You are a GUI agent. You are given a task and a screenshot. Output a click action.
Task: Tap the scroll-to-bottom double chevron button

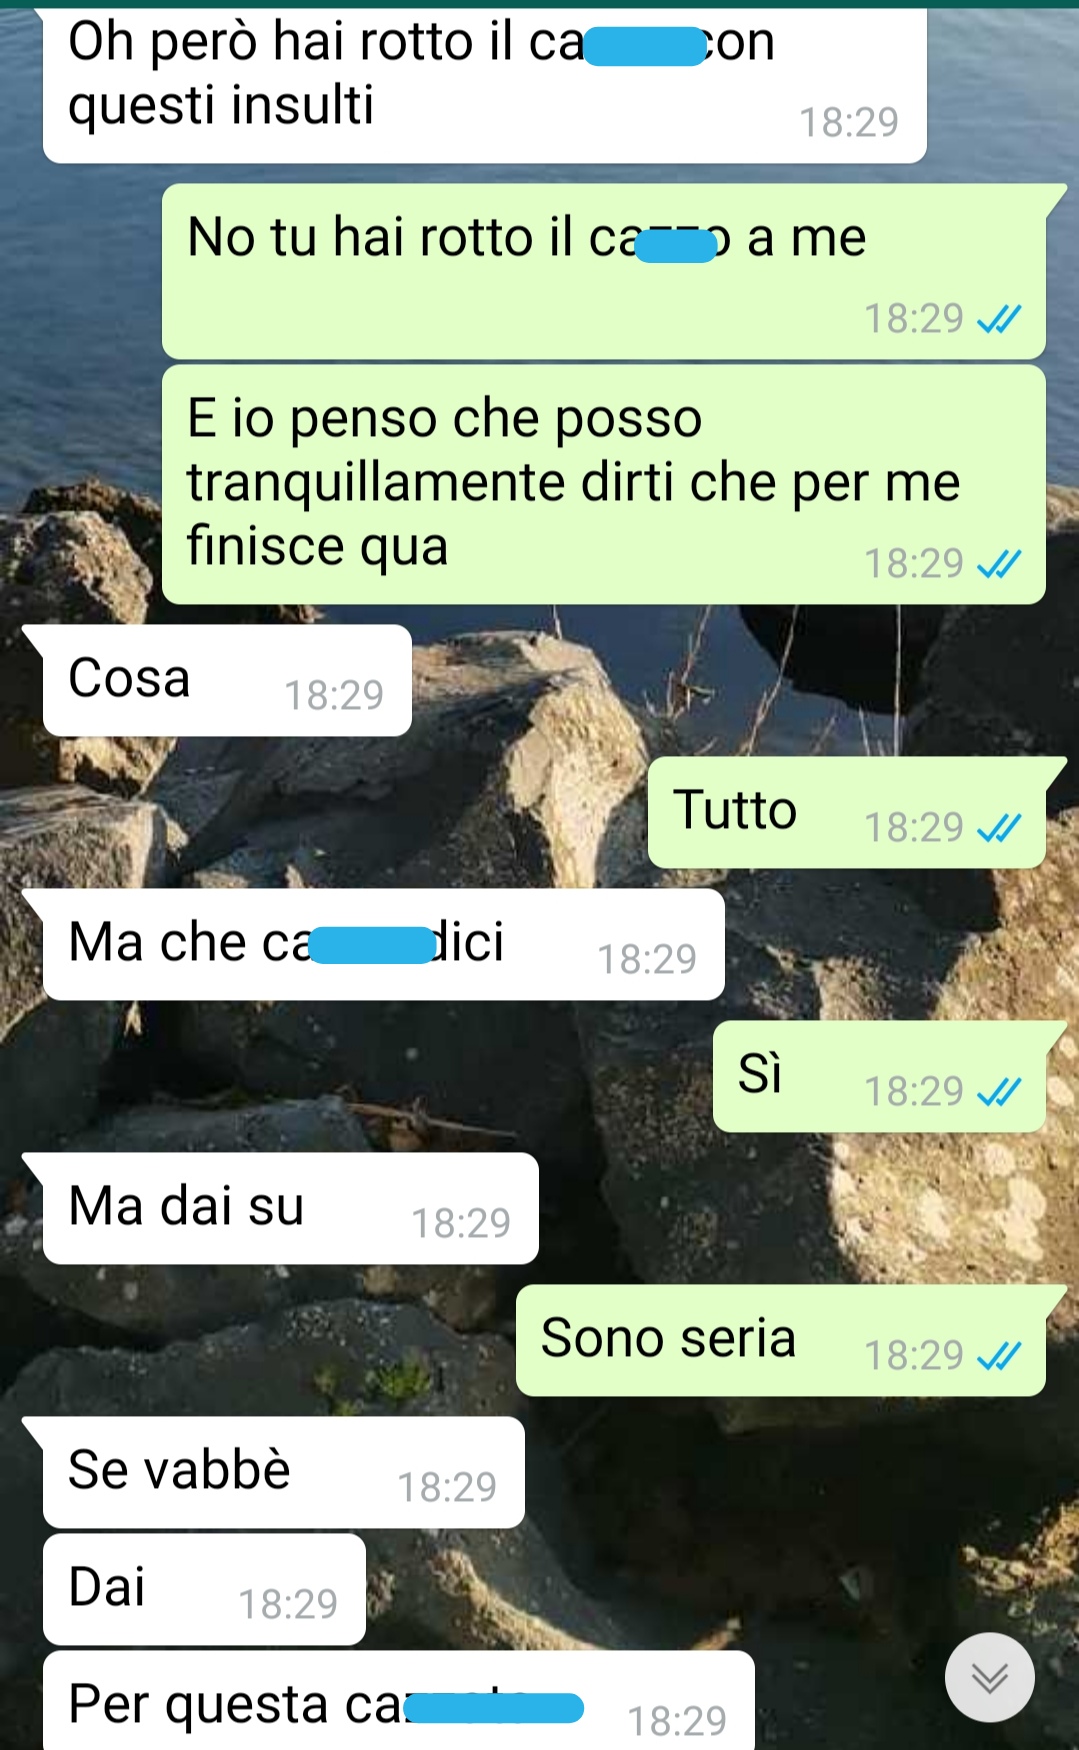click(989, 1677)
